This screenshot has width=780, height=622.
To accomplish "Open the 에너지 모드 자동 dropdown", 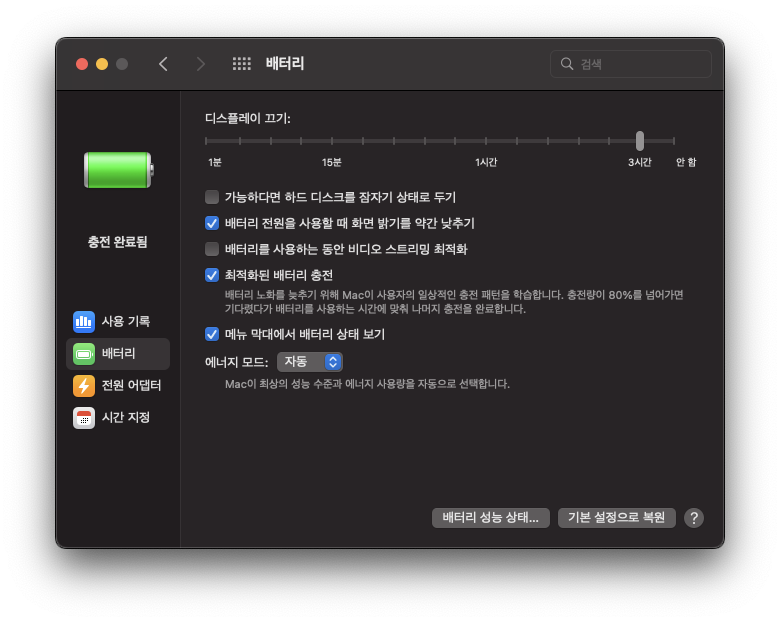I will tap(309, 362).
